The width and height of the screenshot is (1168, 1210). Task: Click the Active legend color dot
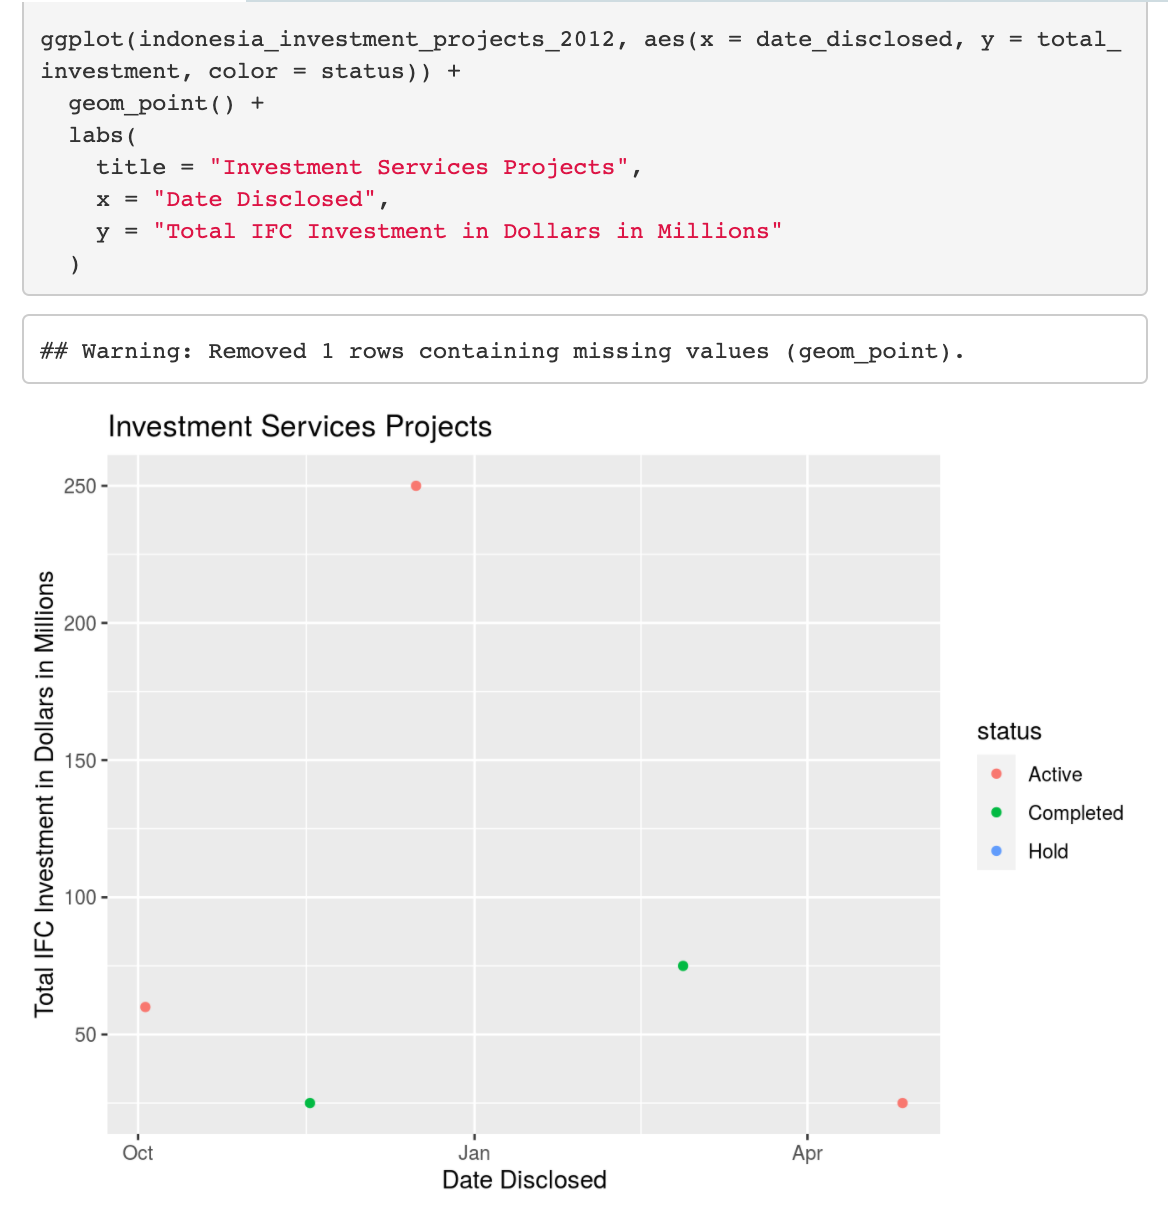(x=996, y=774)
